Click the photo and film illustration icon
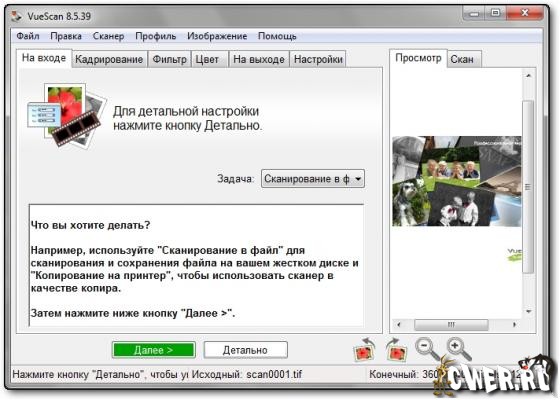Viewport: 560px width, 400px height. [67, 115]
